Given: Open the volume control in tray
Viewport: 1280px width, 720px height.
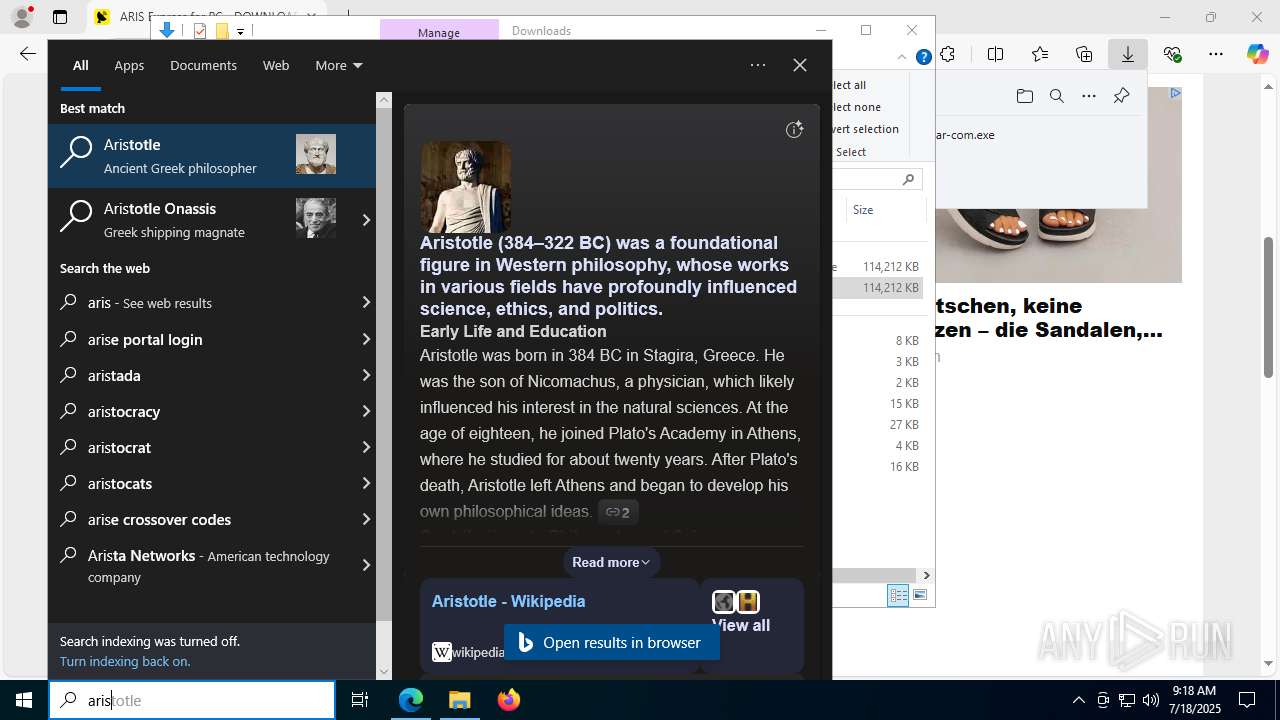Looking at the screenshot, I should click(1151, 700).
